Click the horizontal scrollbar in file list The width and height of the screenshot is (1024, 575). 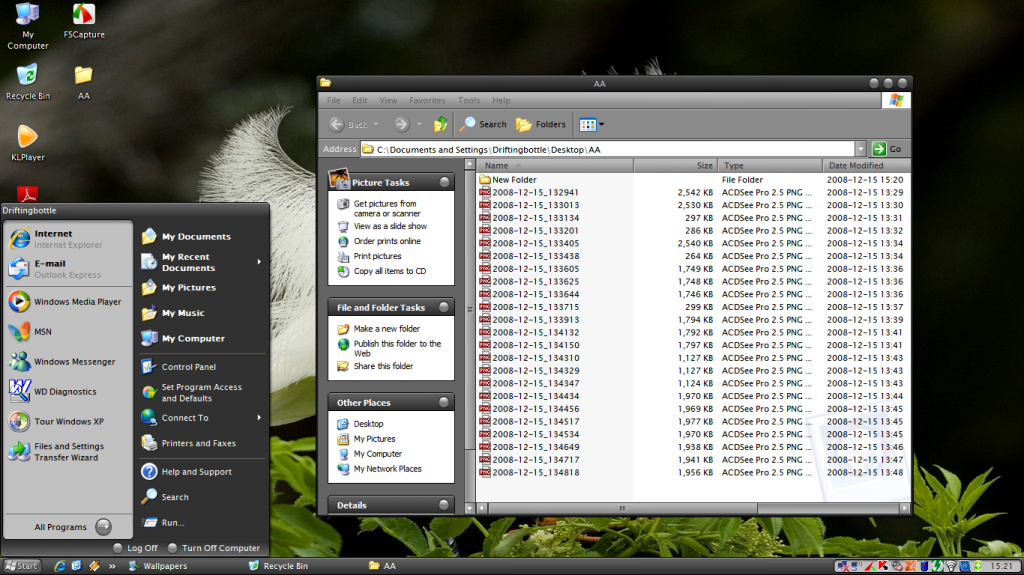[622, 508]
